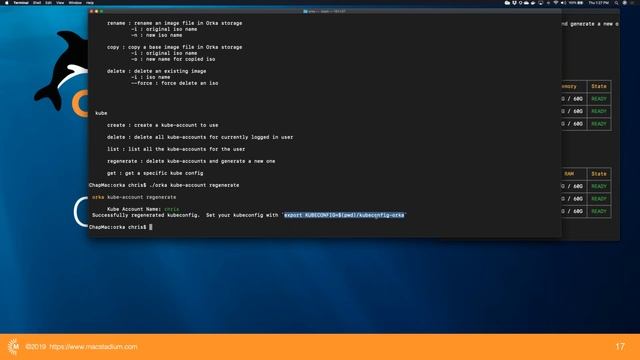Open the View menu
Viewport: 640px width, 360px height.
pyautogui.click(x=60, y=2)
